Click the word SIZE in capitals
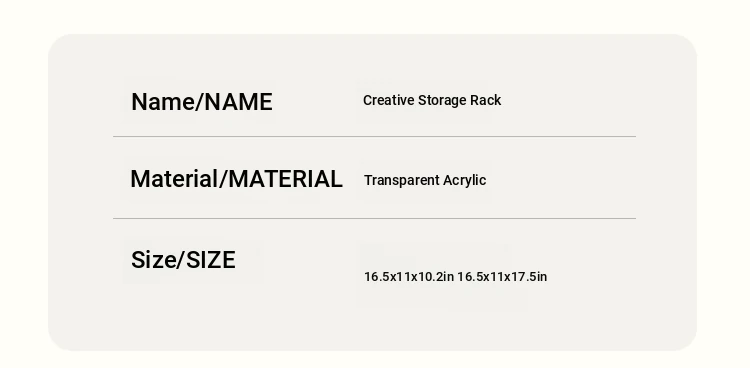750x368 pixels. [210, 260]
